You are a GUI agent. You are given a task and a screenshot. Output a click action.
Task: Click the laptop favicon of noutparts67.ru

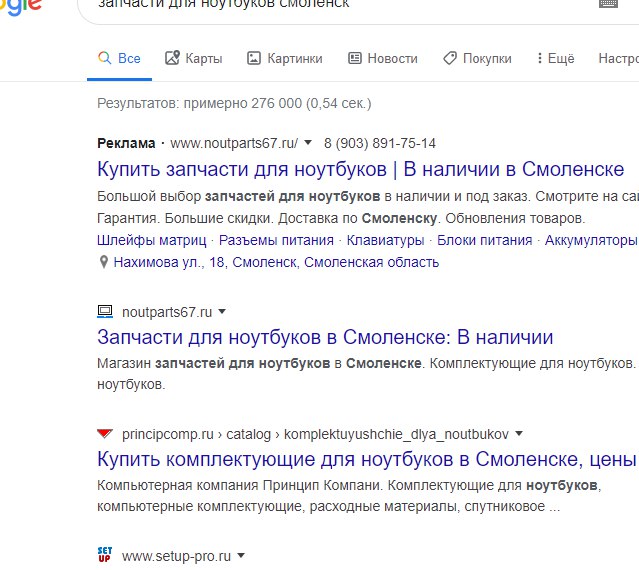(x=105, y=312)
